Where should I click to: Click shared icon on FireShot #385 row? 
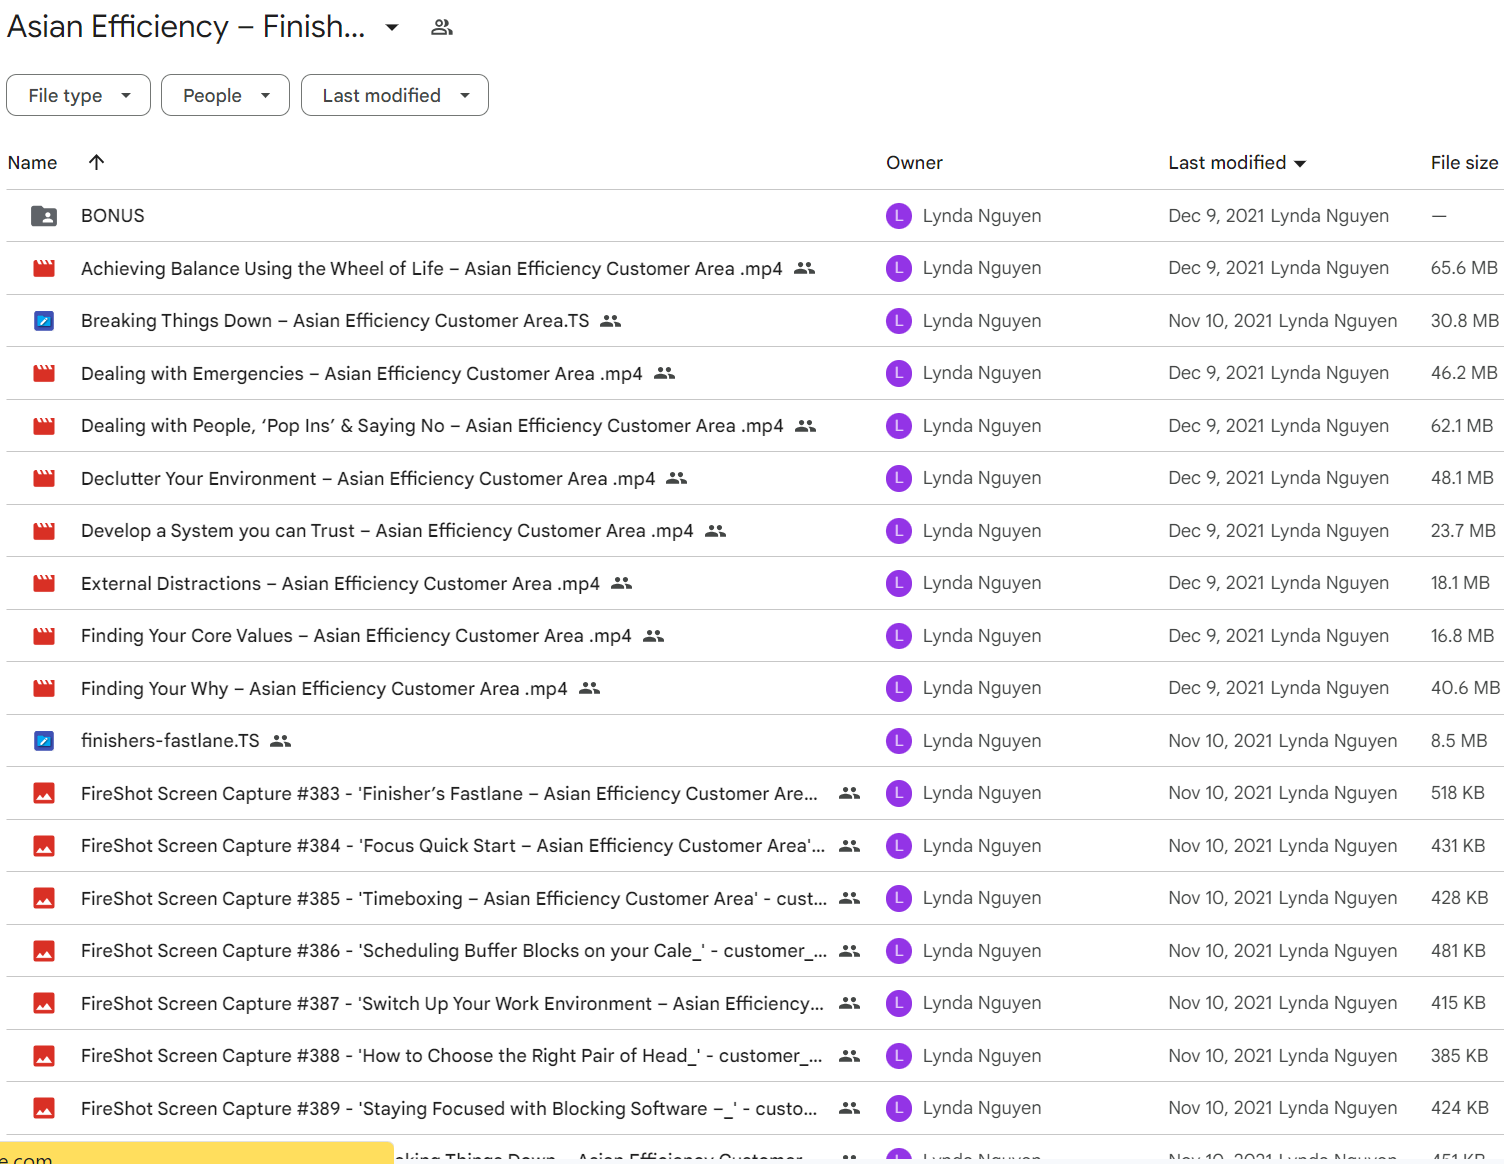tap(850, 898)
